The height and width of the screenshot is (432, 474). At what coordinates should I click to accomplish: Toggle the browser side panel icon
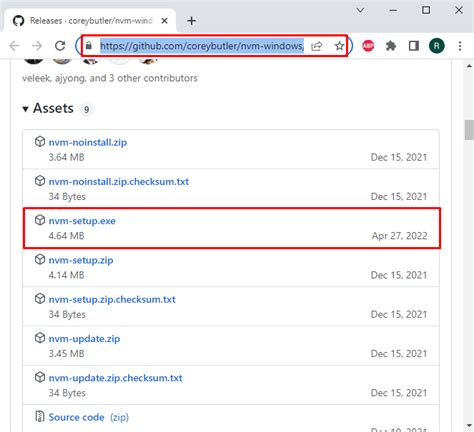pyautogui.click(x=414, y=46)
